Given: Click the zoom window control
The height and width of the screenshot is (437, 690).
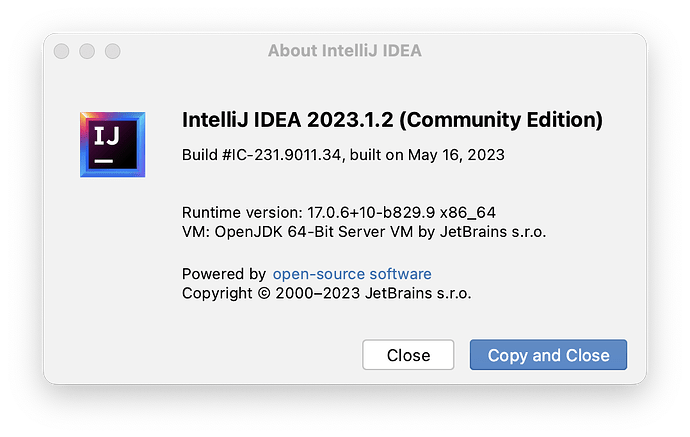Looking at the screenshot, I should [113, 51].
